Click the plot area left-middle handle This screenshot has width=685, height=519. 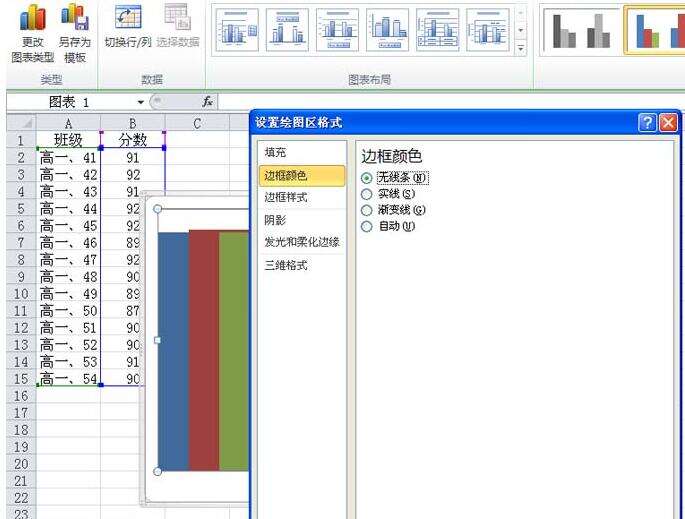tap(158, 340)
